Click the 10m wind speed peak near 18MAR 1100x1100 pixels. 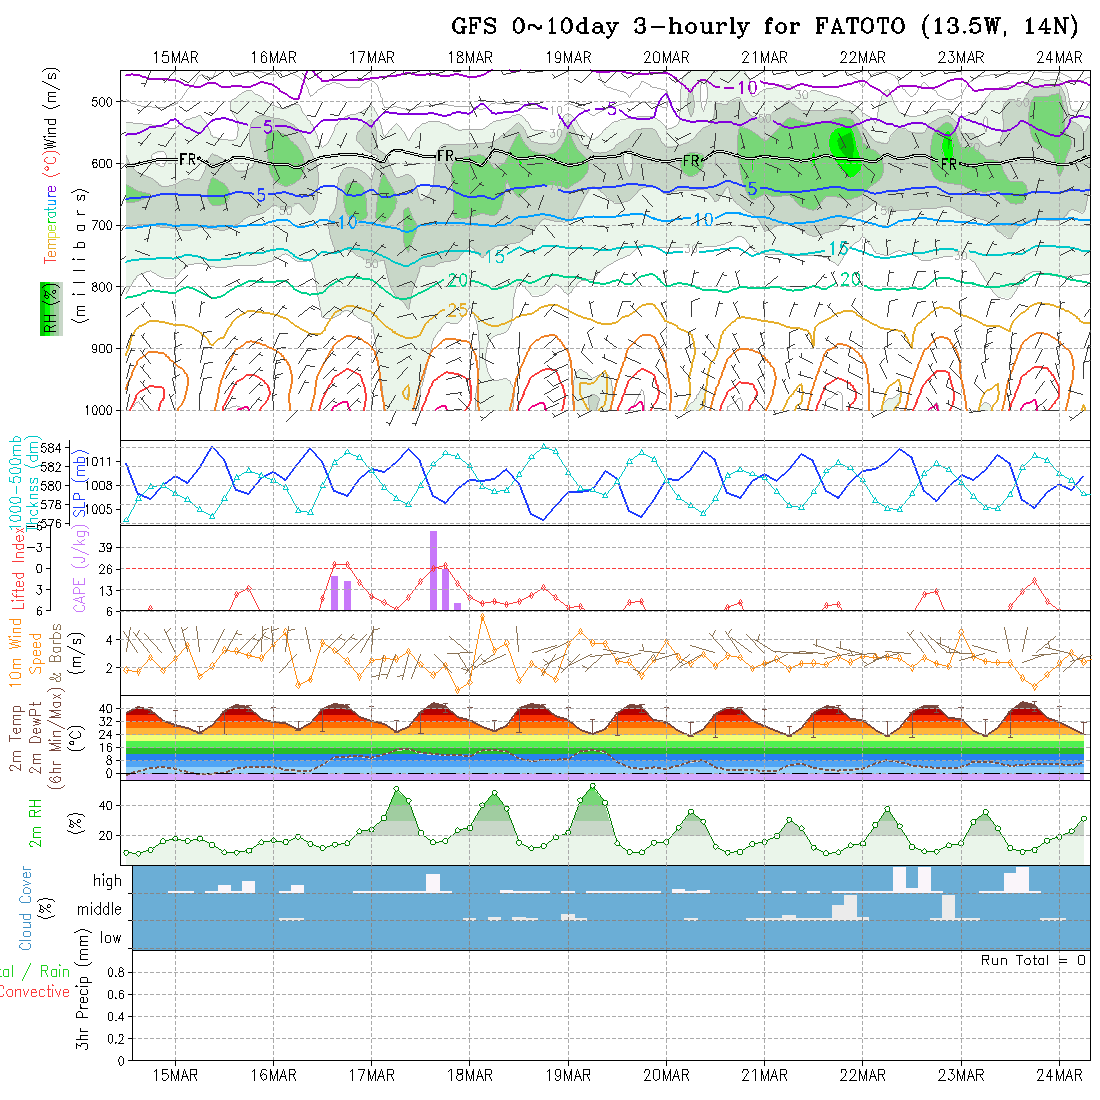483,616
